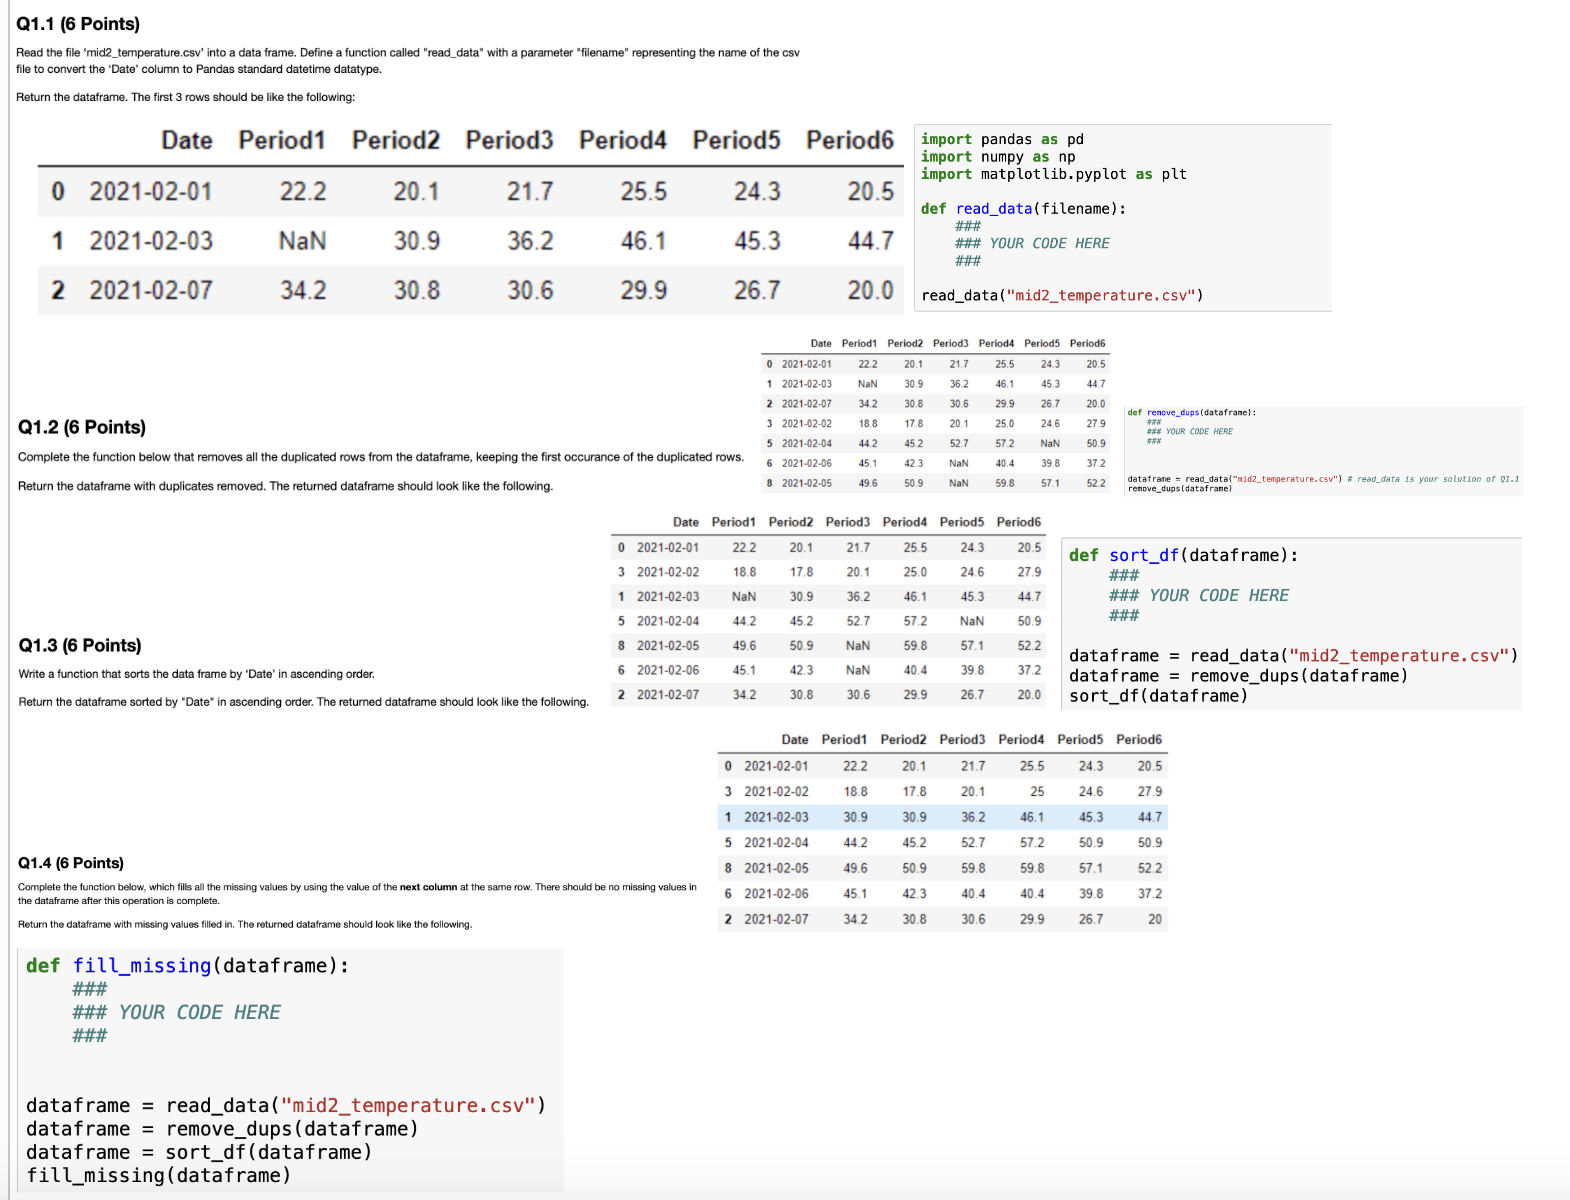The width and height of the screenshot is (1570, 1200).
Task: Click "The first 3 rows should be like the following"
Action: pyautogui.click(x=243, y=97)
